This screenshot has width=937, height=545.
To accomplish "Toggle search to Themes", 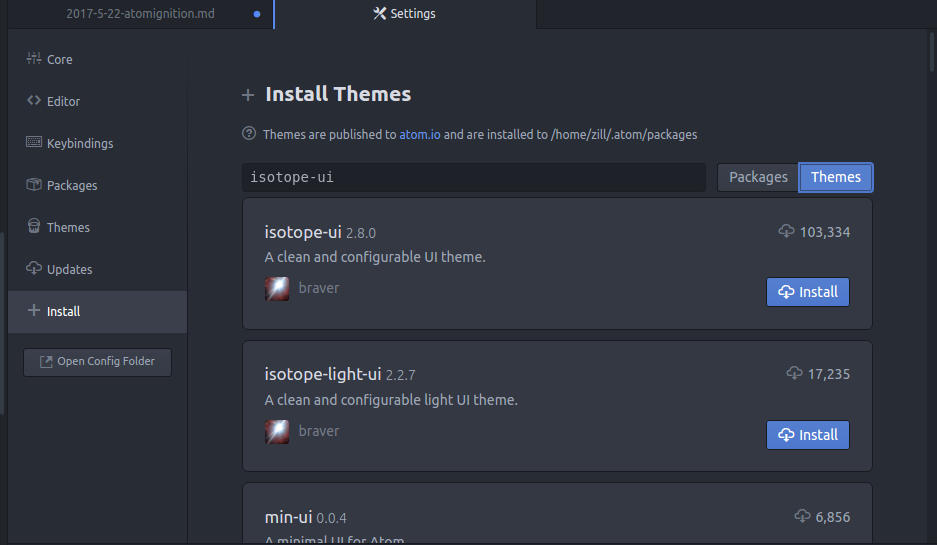I will click(x=835, y=177).
